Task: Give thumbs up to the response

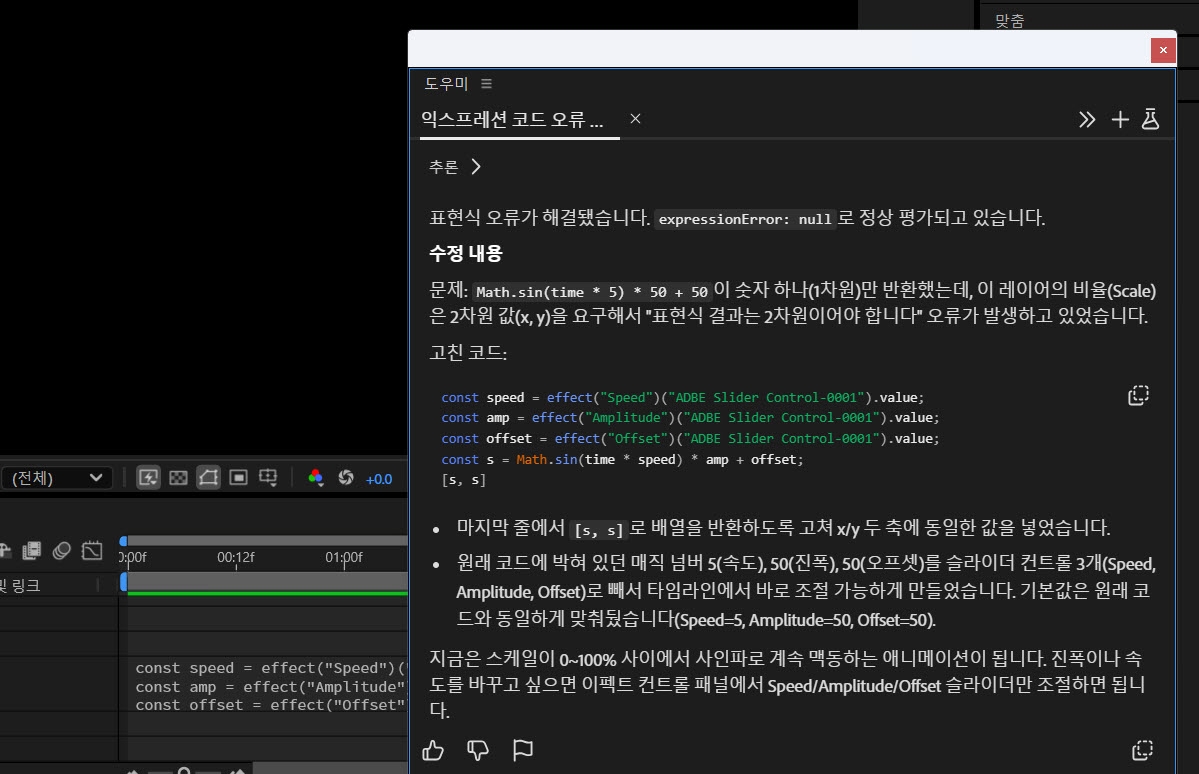Action: pyautogui.click(x=433, y=750)
